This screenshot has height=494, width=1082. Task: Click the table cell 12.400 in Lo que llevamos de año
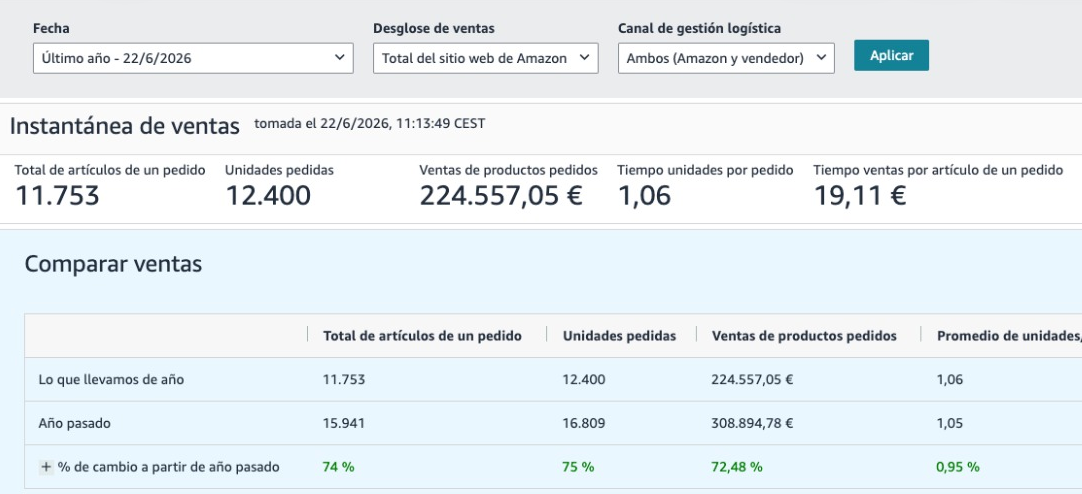[584, 379]
